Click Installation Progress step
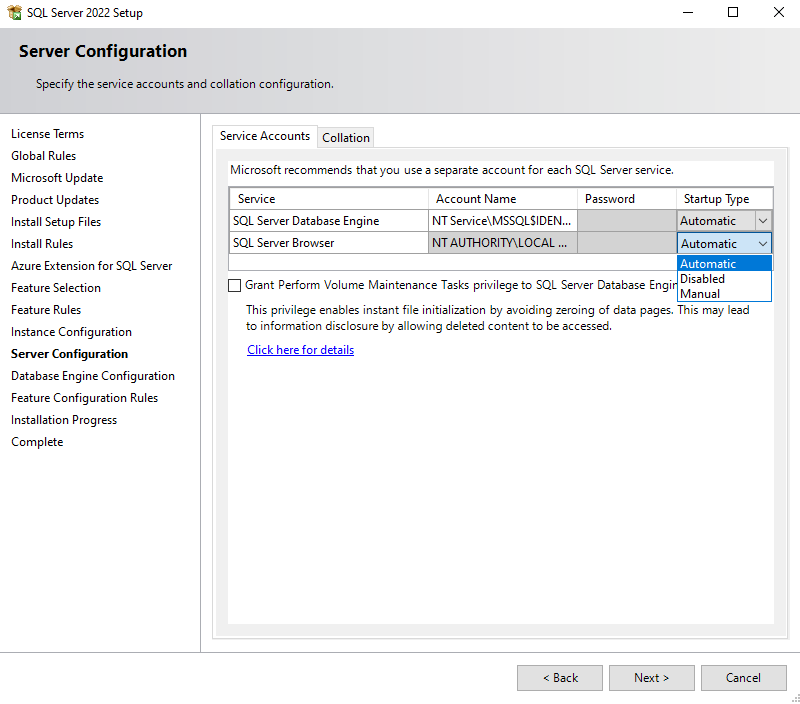This screenshot has height=704, width=800. point(64,420)
